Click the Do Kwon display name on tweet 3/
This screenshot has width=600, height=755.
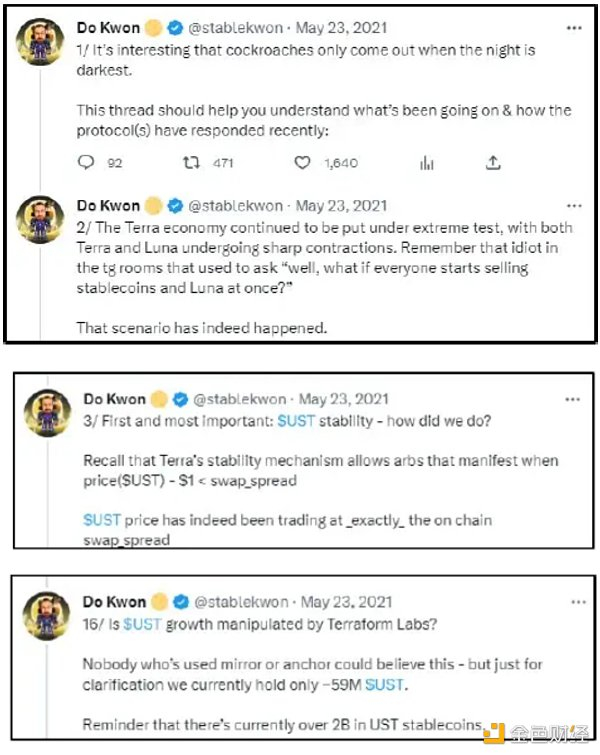113,400
